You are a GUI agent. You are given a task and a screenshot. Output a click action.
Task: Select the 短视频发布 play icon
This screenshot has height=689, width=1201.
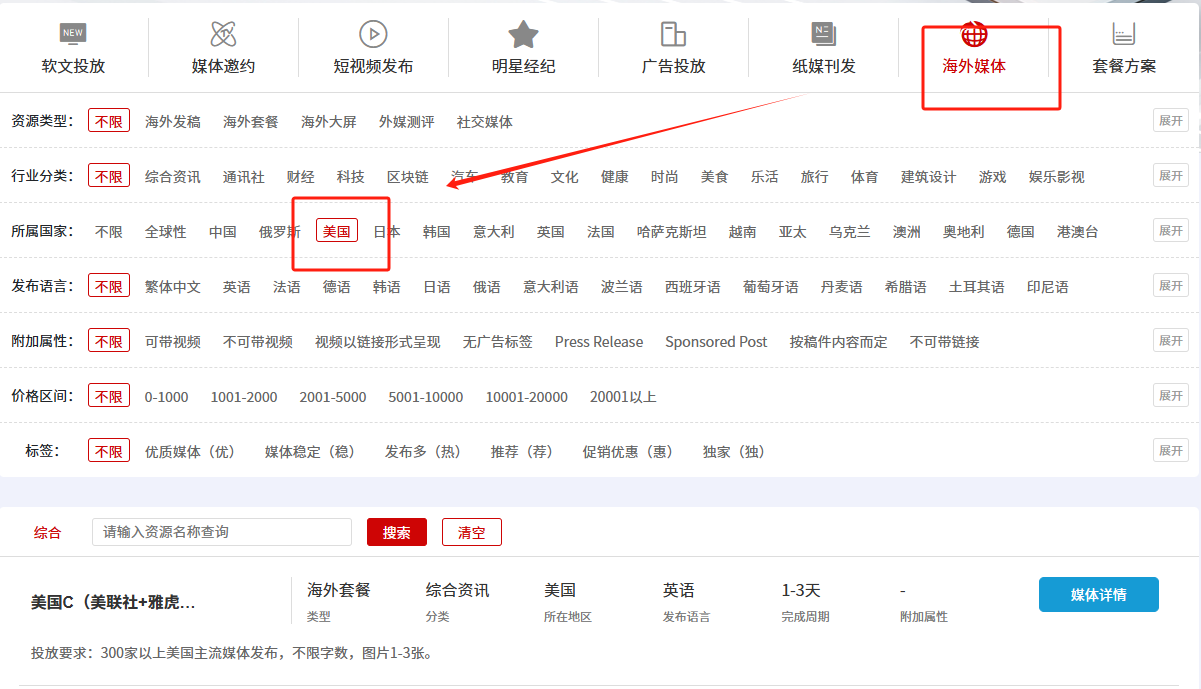pos(373,34)
